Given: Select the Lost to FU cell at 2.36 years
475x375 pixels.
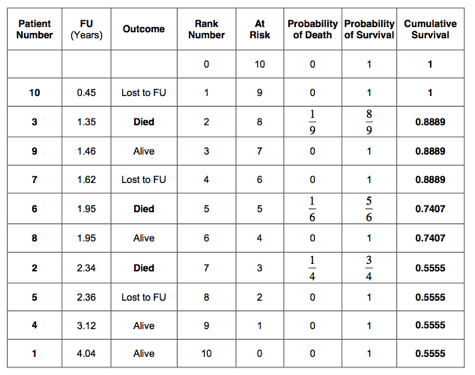Looking at the screenshot, I should [x=144, y=297].
